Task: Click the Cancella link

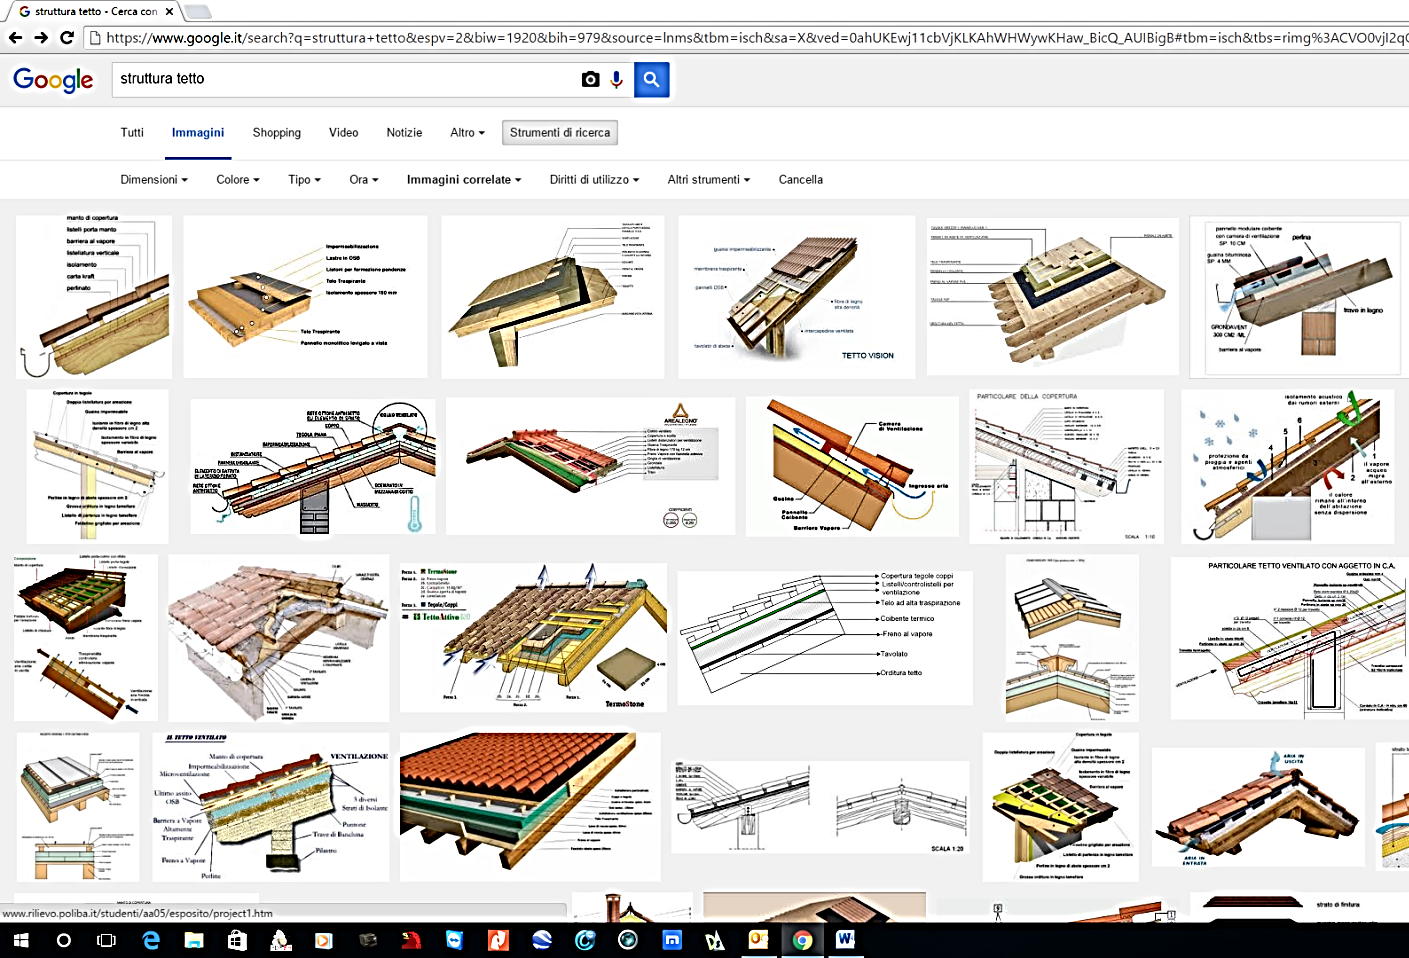Action: 801,180
